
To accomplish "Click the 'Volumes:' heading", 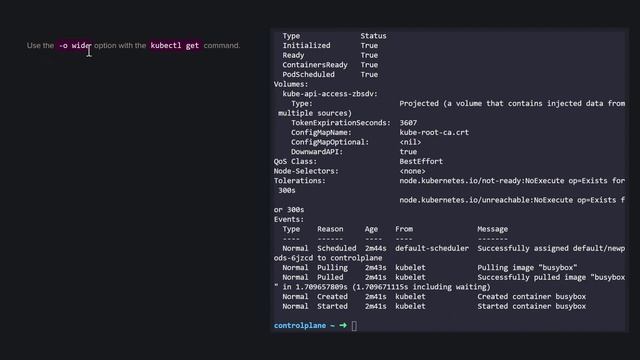I will 291,84.
